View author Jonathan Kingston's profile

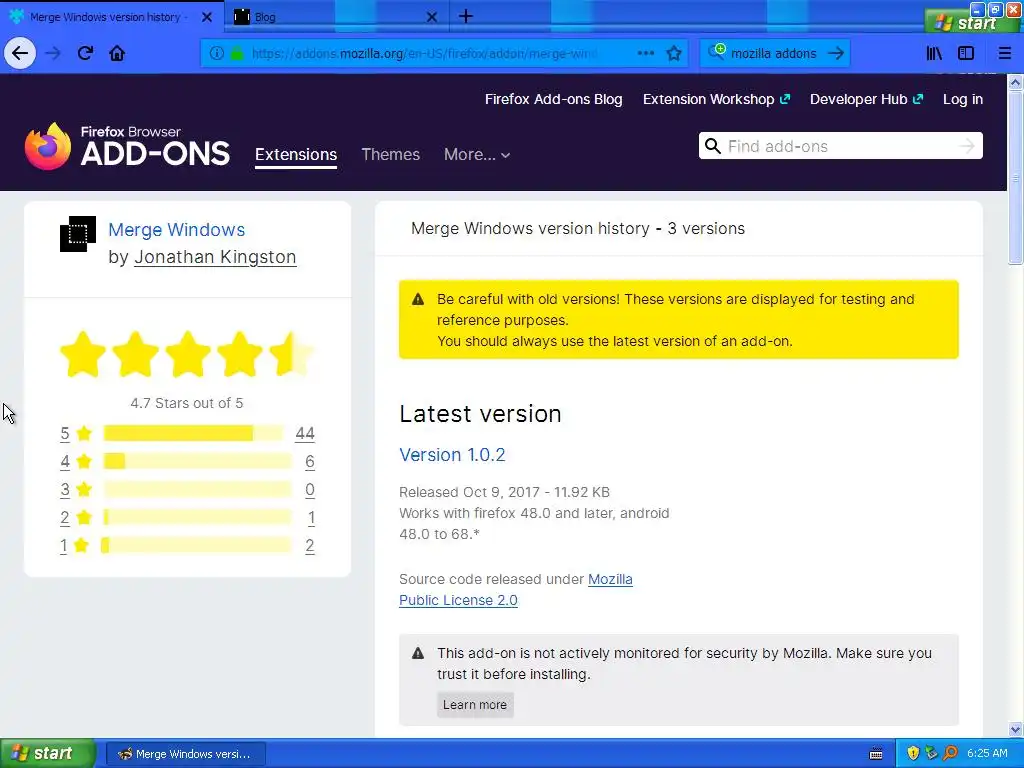tap(215, 257)
